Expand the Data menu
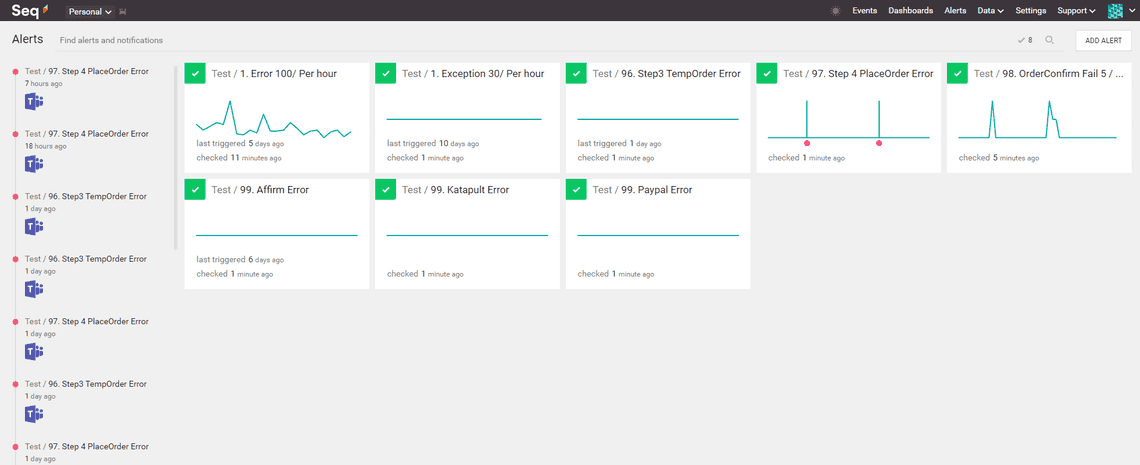Viewport: 1140px width, 465px height. (991, 11)
